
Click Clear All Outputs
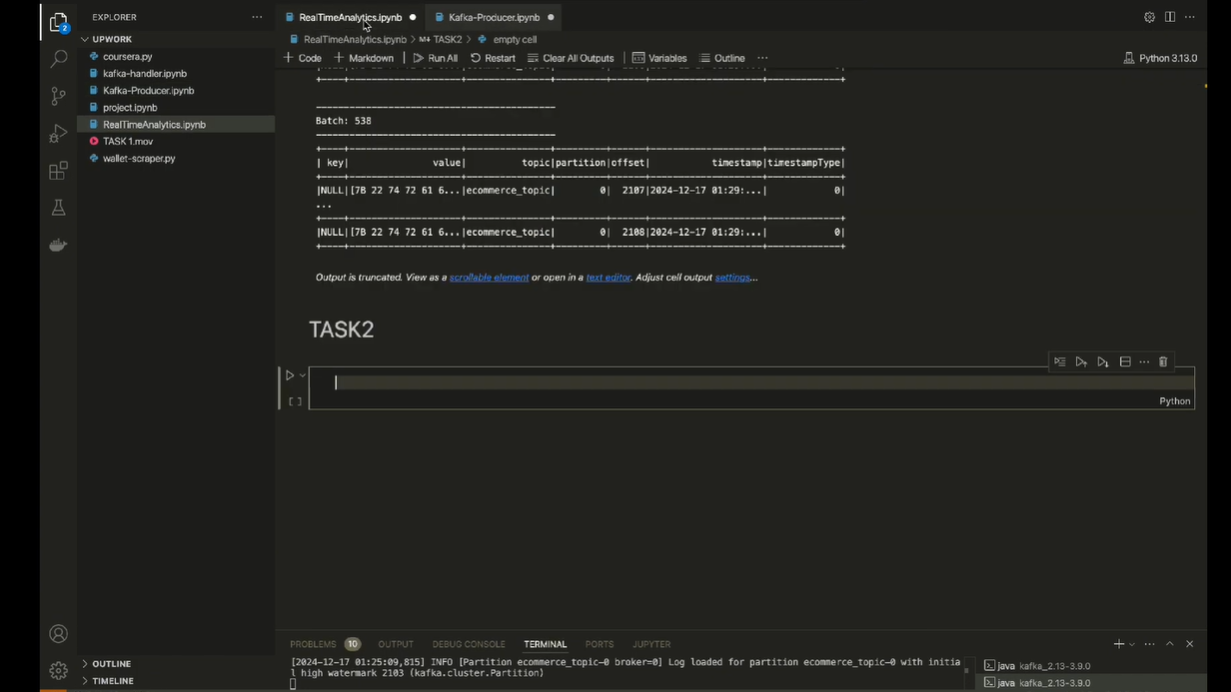pos(571,58)
